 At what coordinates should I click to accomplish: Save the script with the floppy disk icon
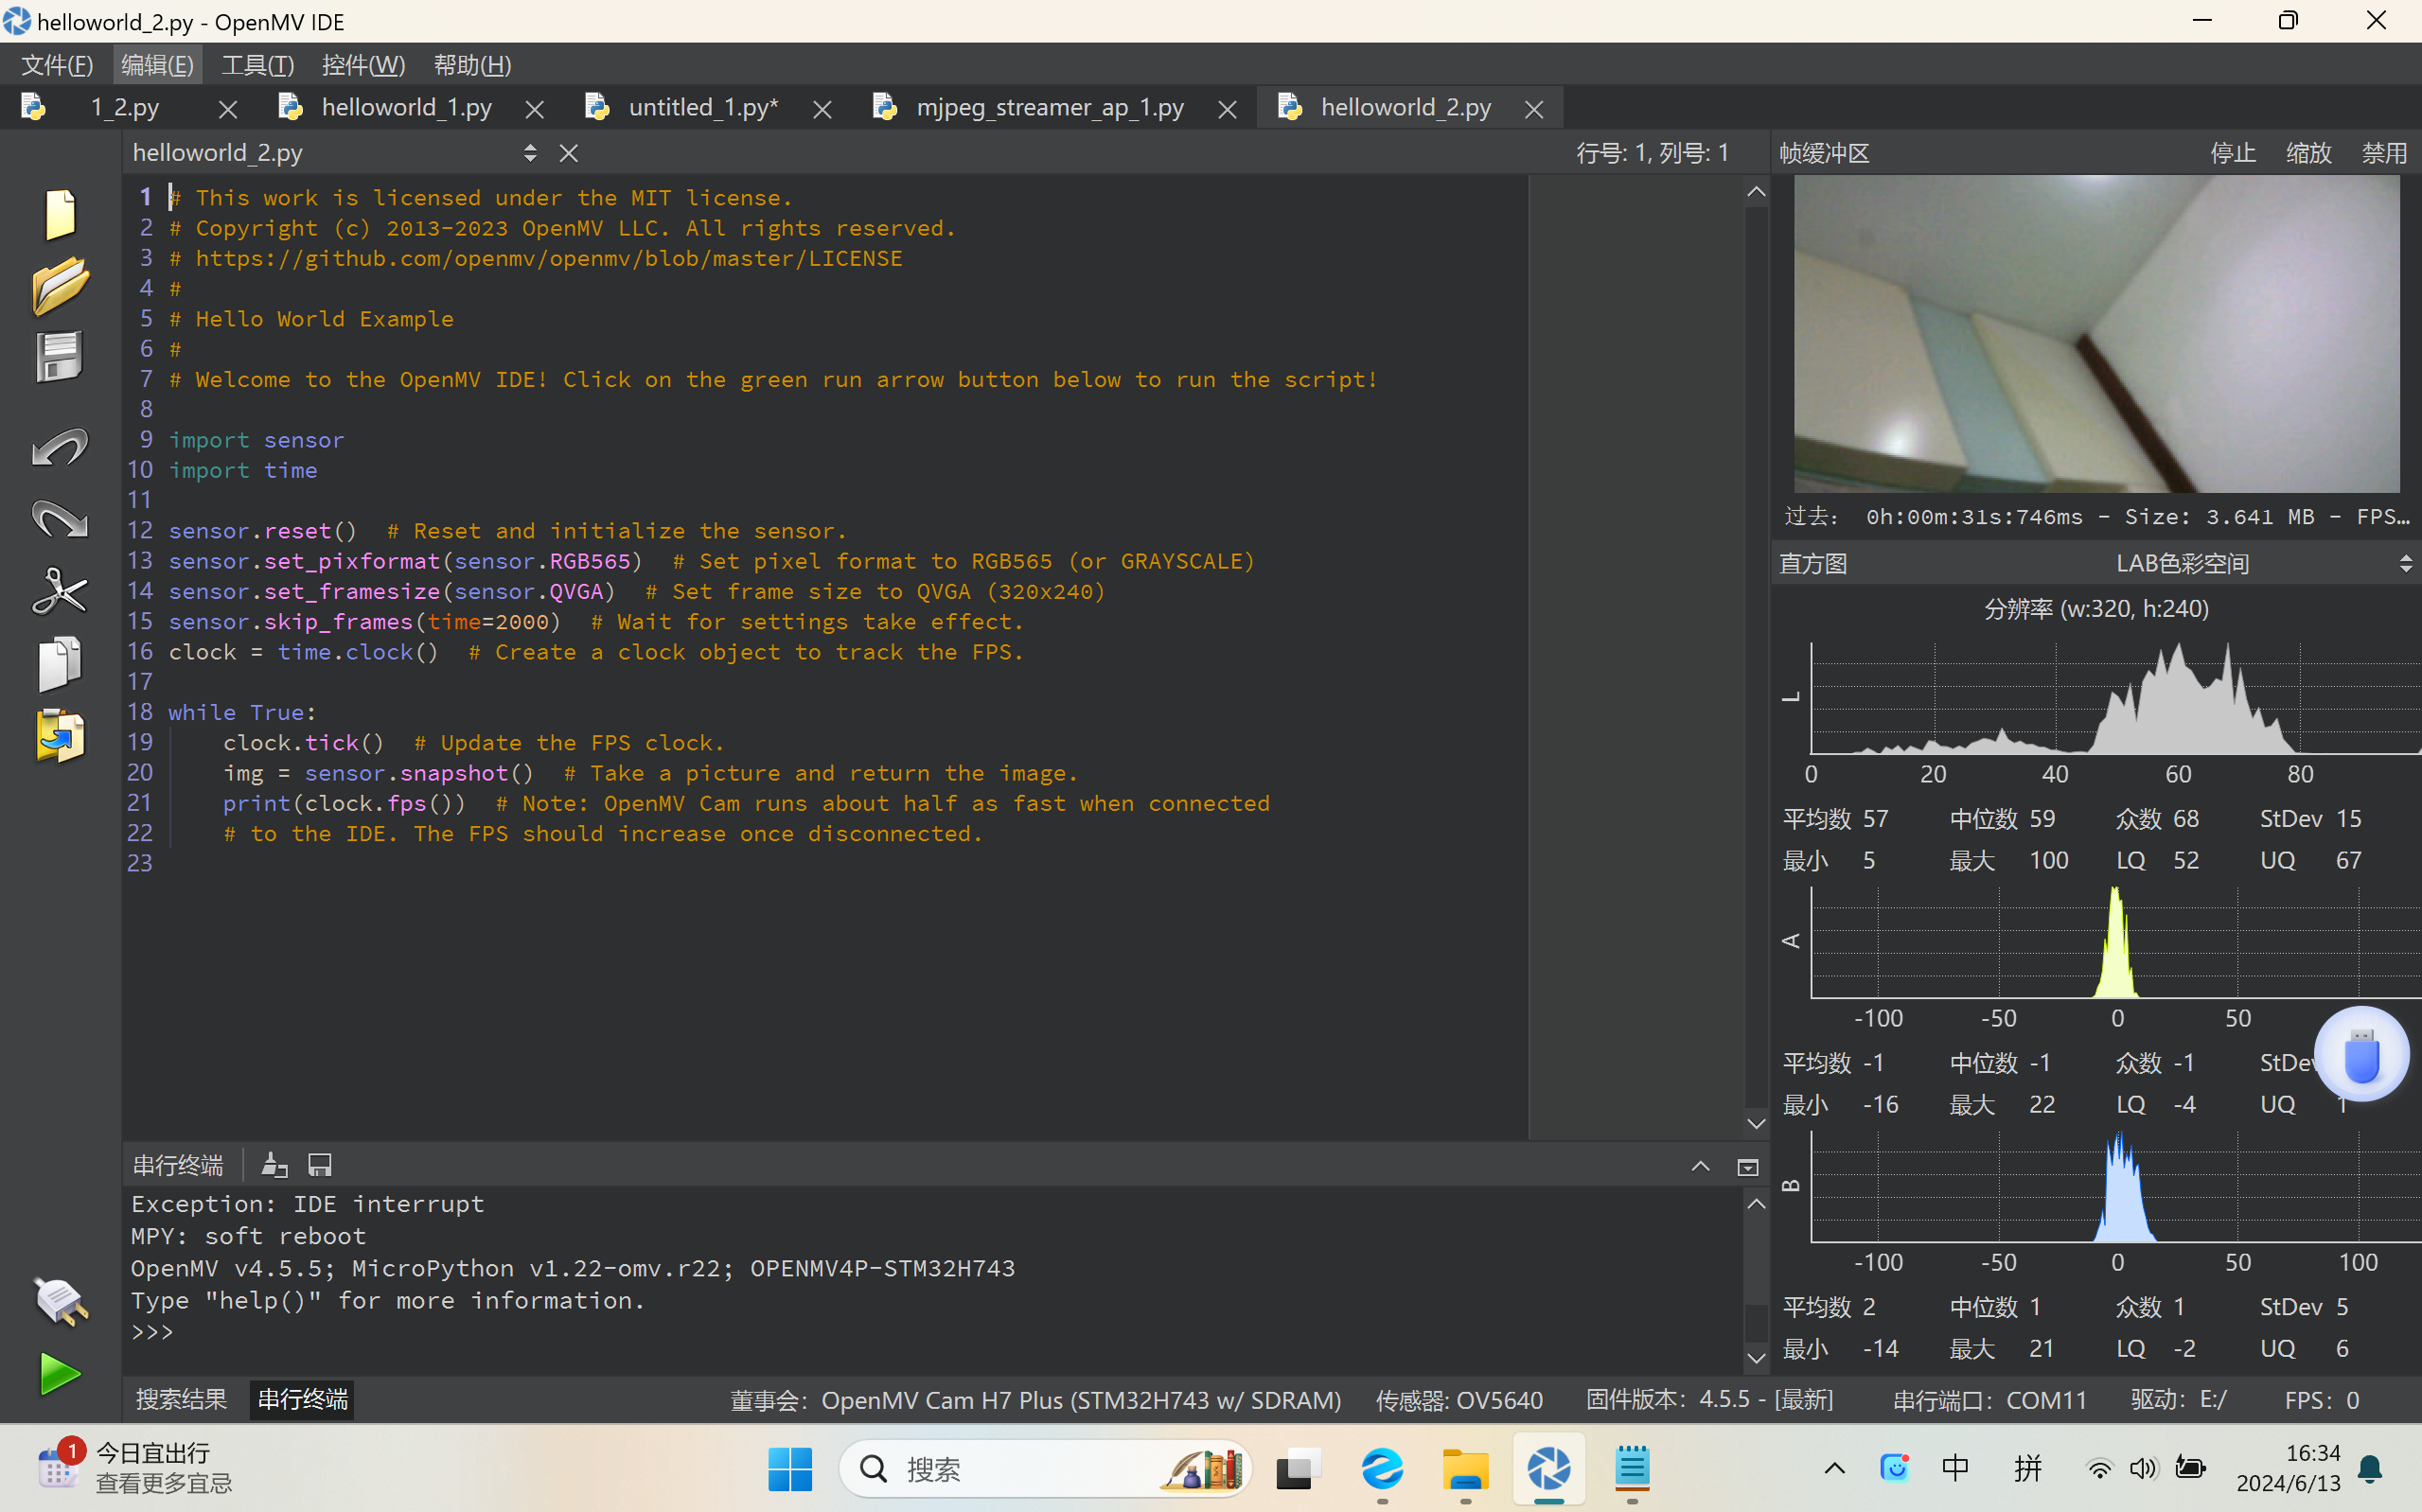click(60, 357)
